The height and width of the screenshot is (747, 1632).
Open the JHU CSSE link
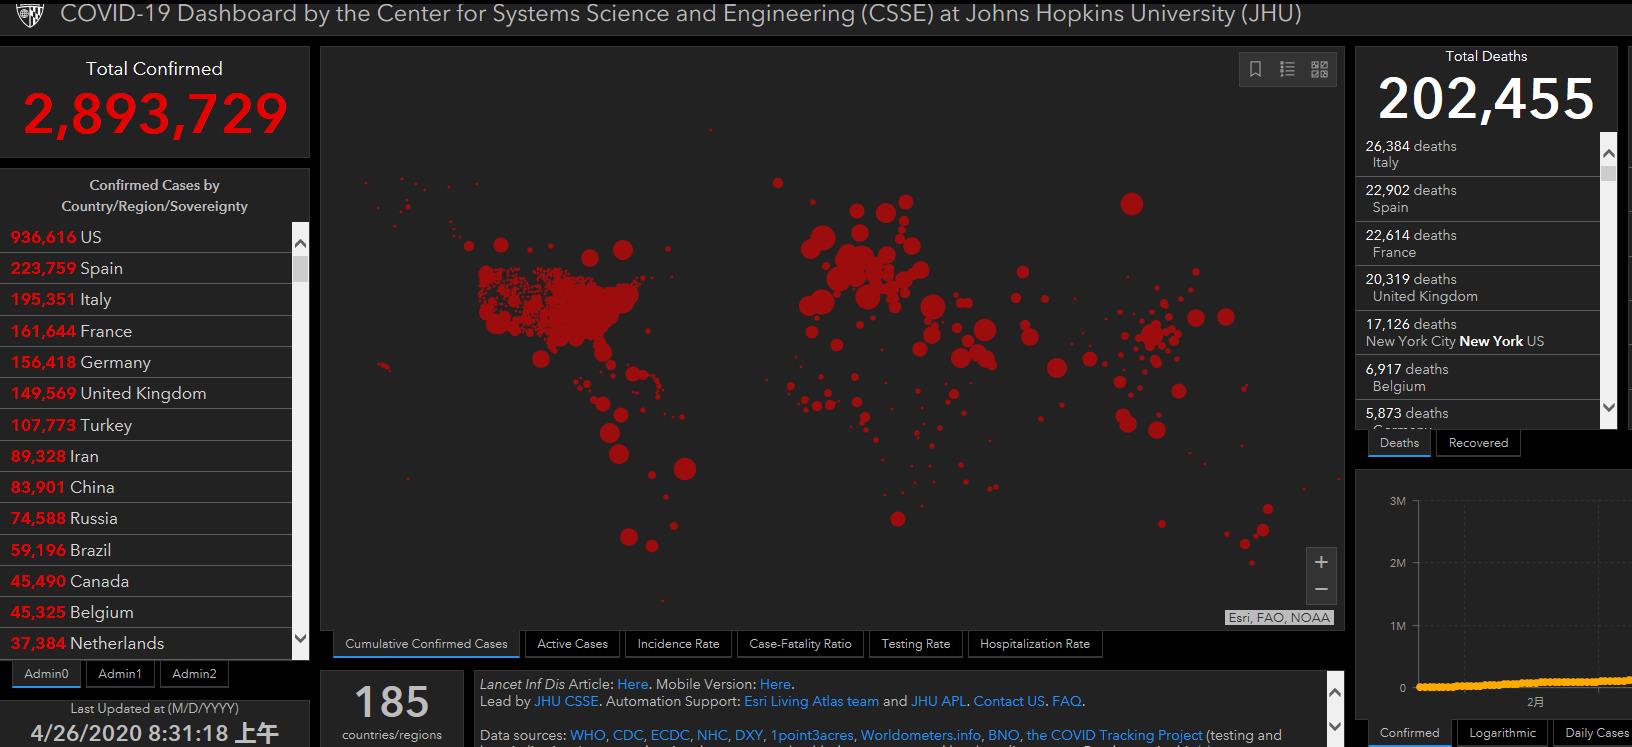point(566,701)
